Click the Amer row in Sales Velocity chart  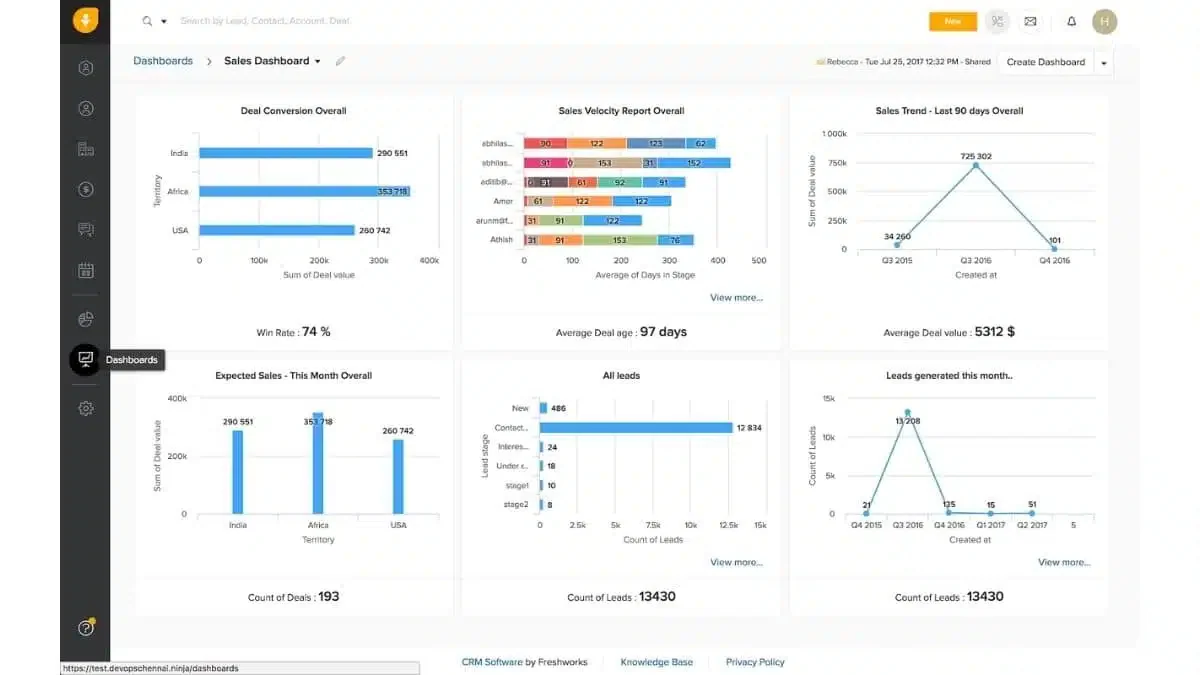point(597,201)
